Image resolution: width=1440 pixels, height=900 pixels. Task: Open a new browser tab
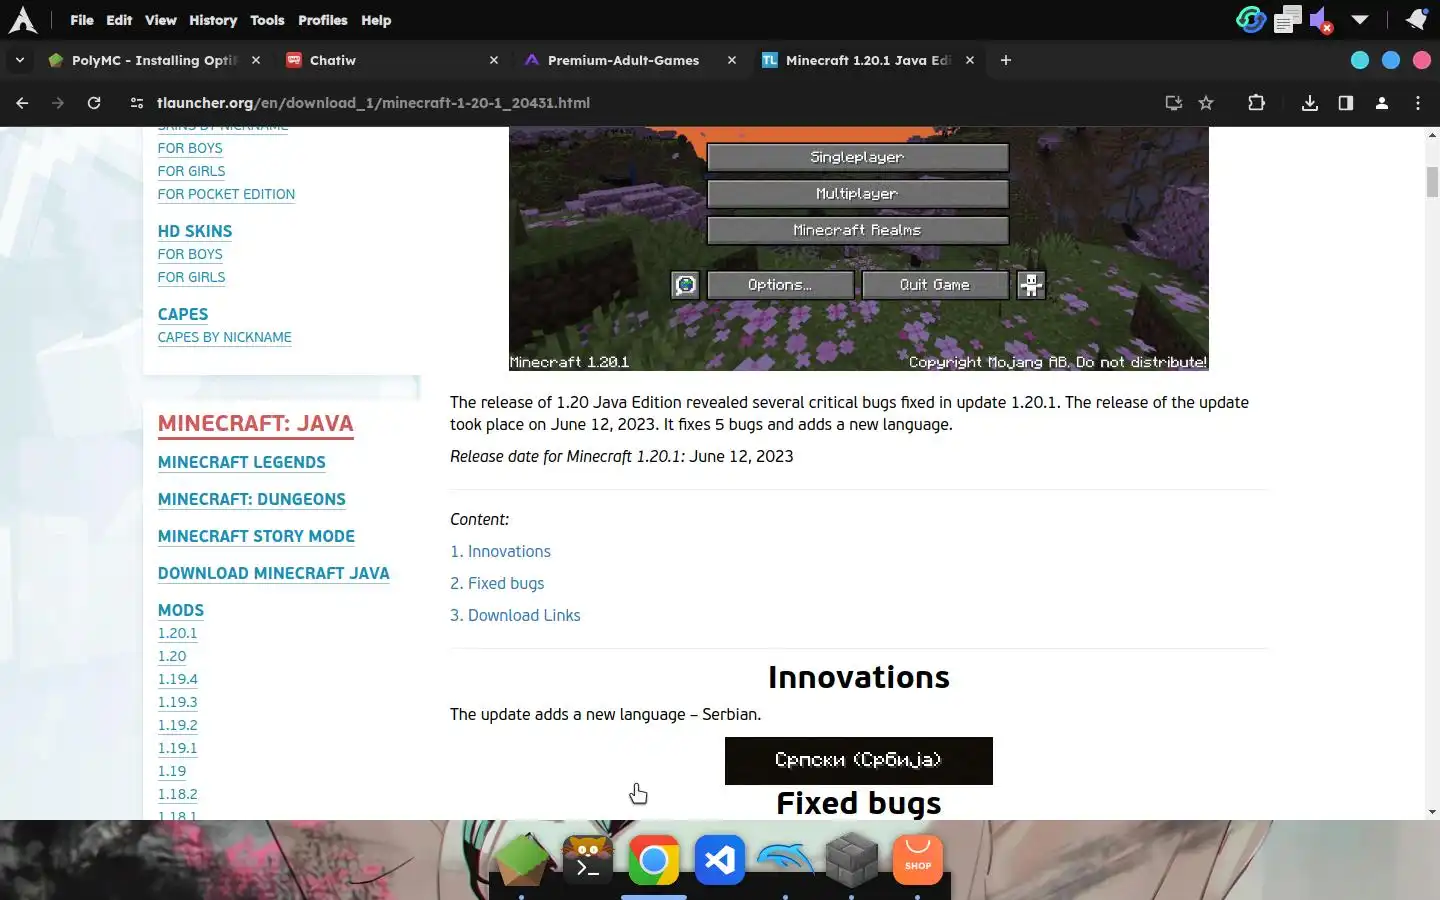[x=1006, y=60]
